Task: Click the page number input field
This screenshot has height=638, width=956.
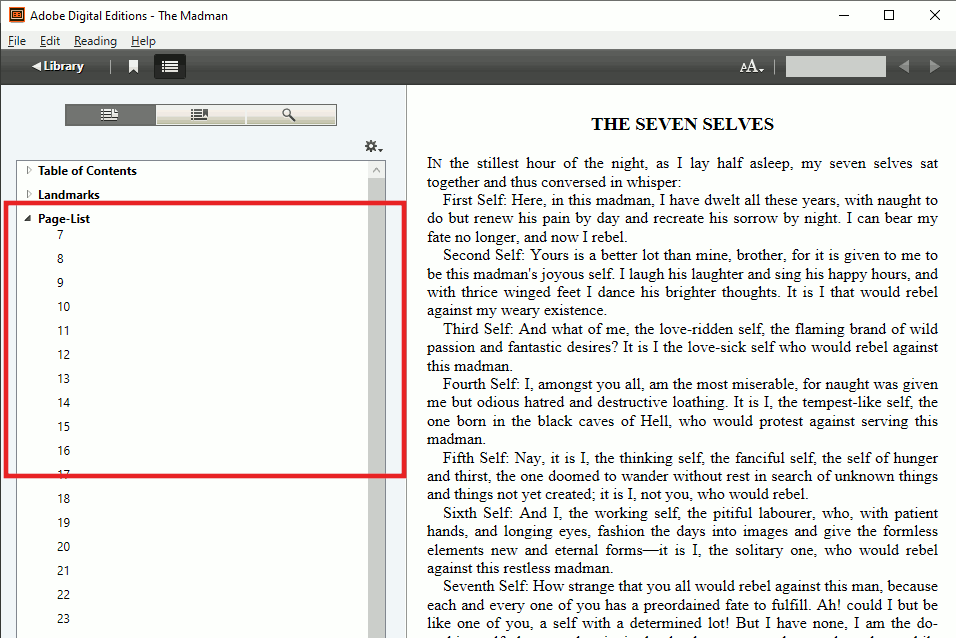Action: point(835,66)
